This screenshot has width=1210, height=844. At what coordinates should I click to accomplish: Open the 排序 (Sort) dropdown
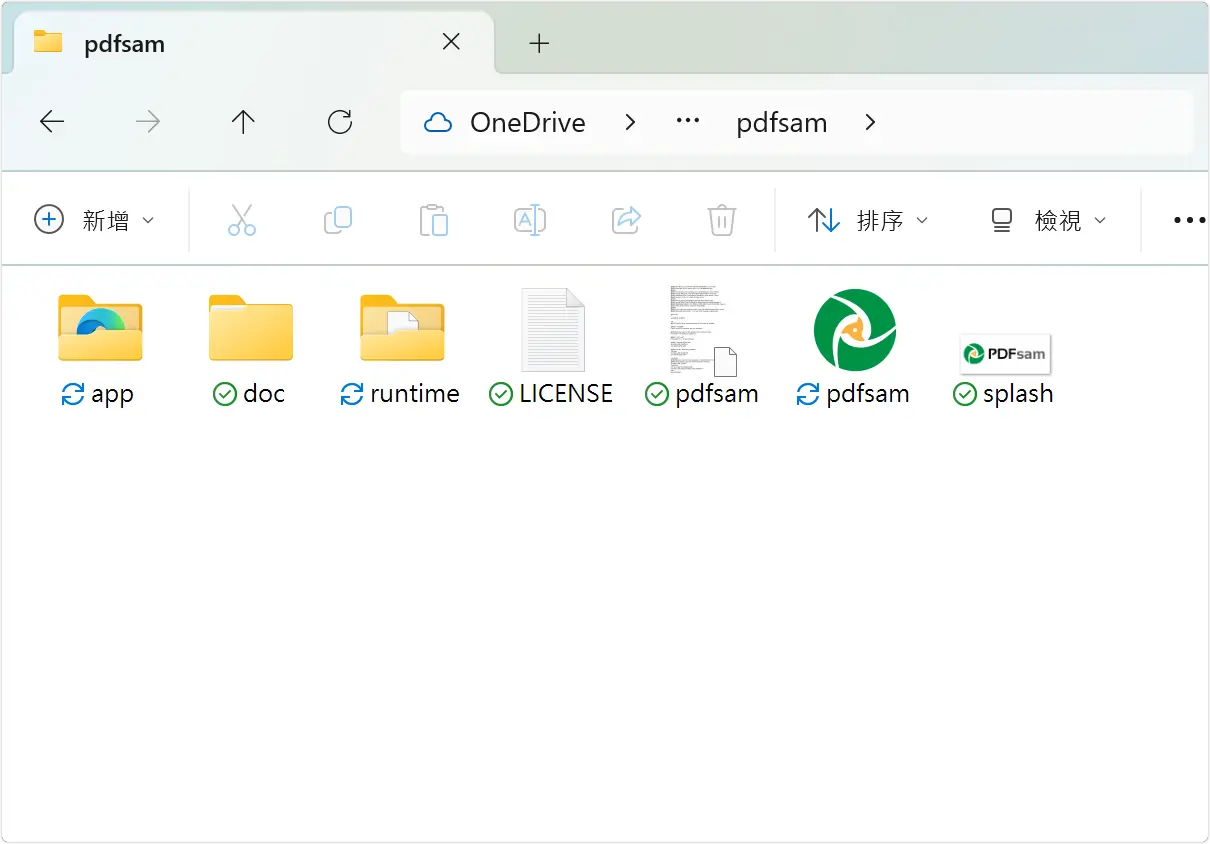pos(868,220)
